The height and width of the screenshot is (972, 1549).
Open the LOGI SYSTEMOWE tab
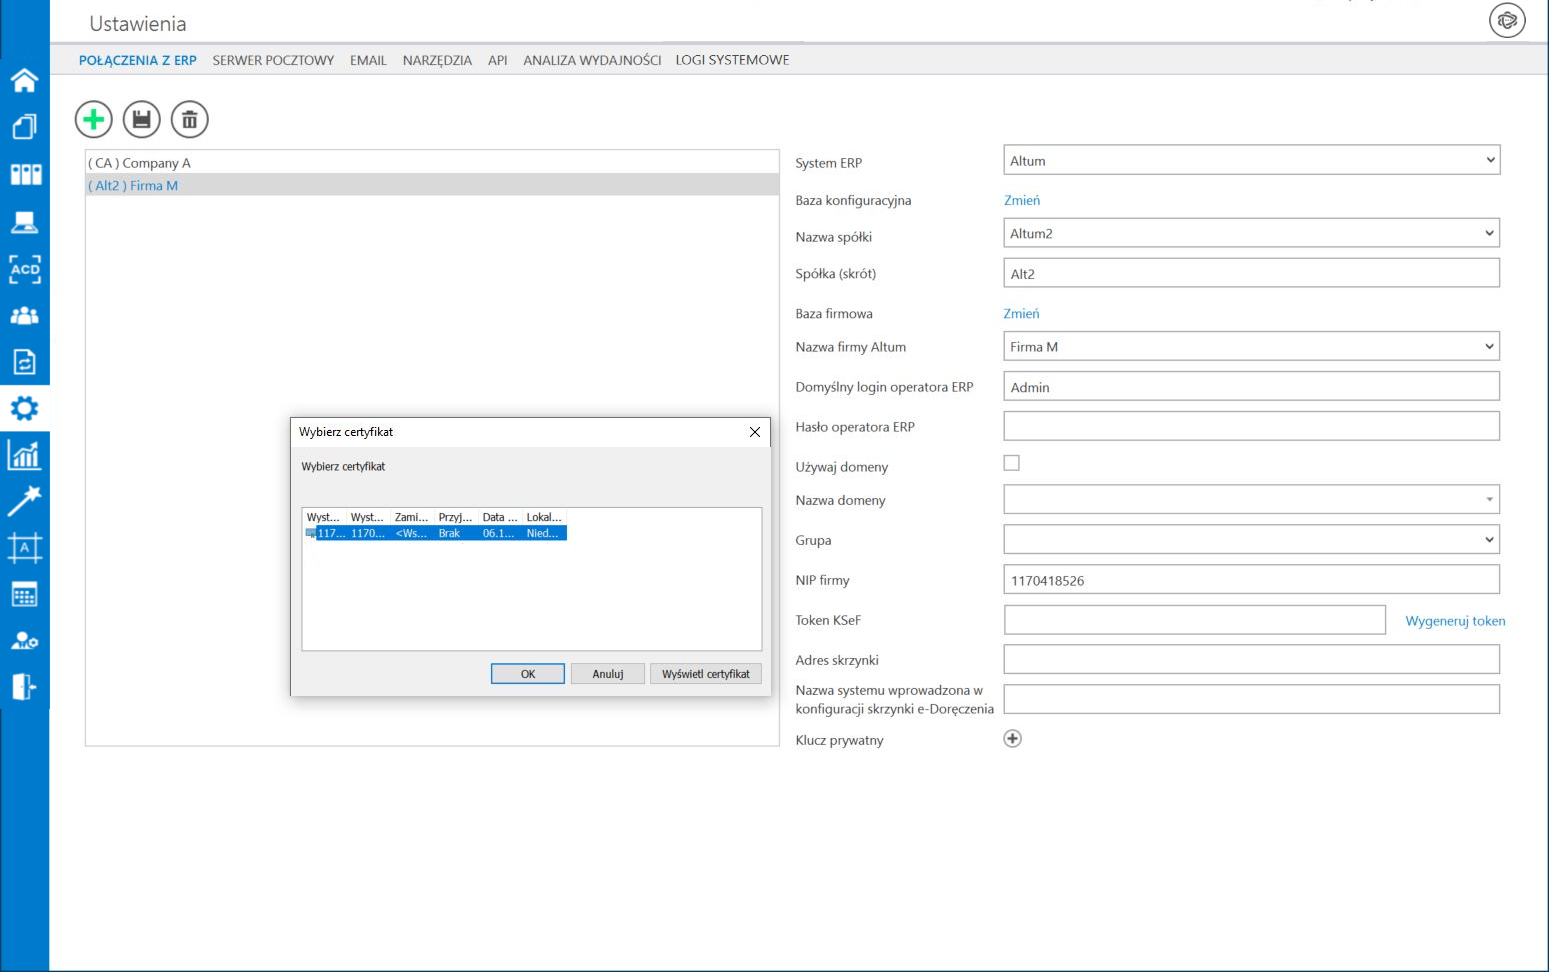[x=732, y=60]
